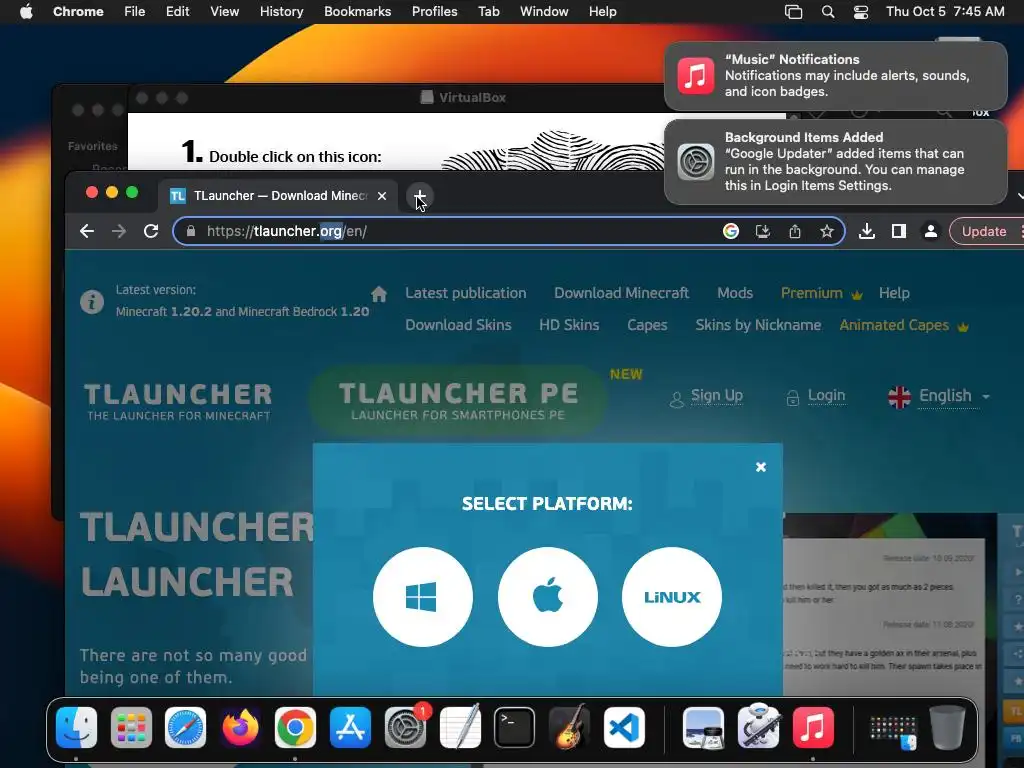The height and width of the screenshot is (768, 1024).
Task: View site info via the lock icon
Action: [191, 231]
